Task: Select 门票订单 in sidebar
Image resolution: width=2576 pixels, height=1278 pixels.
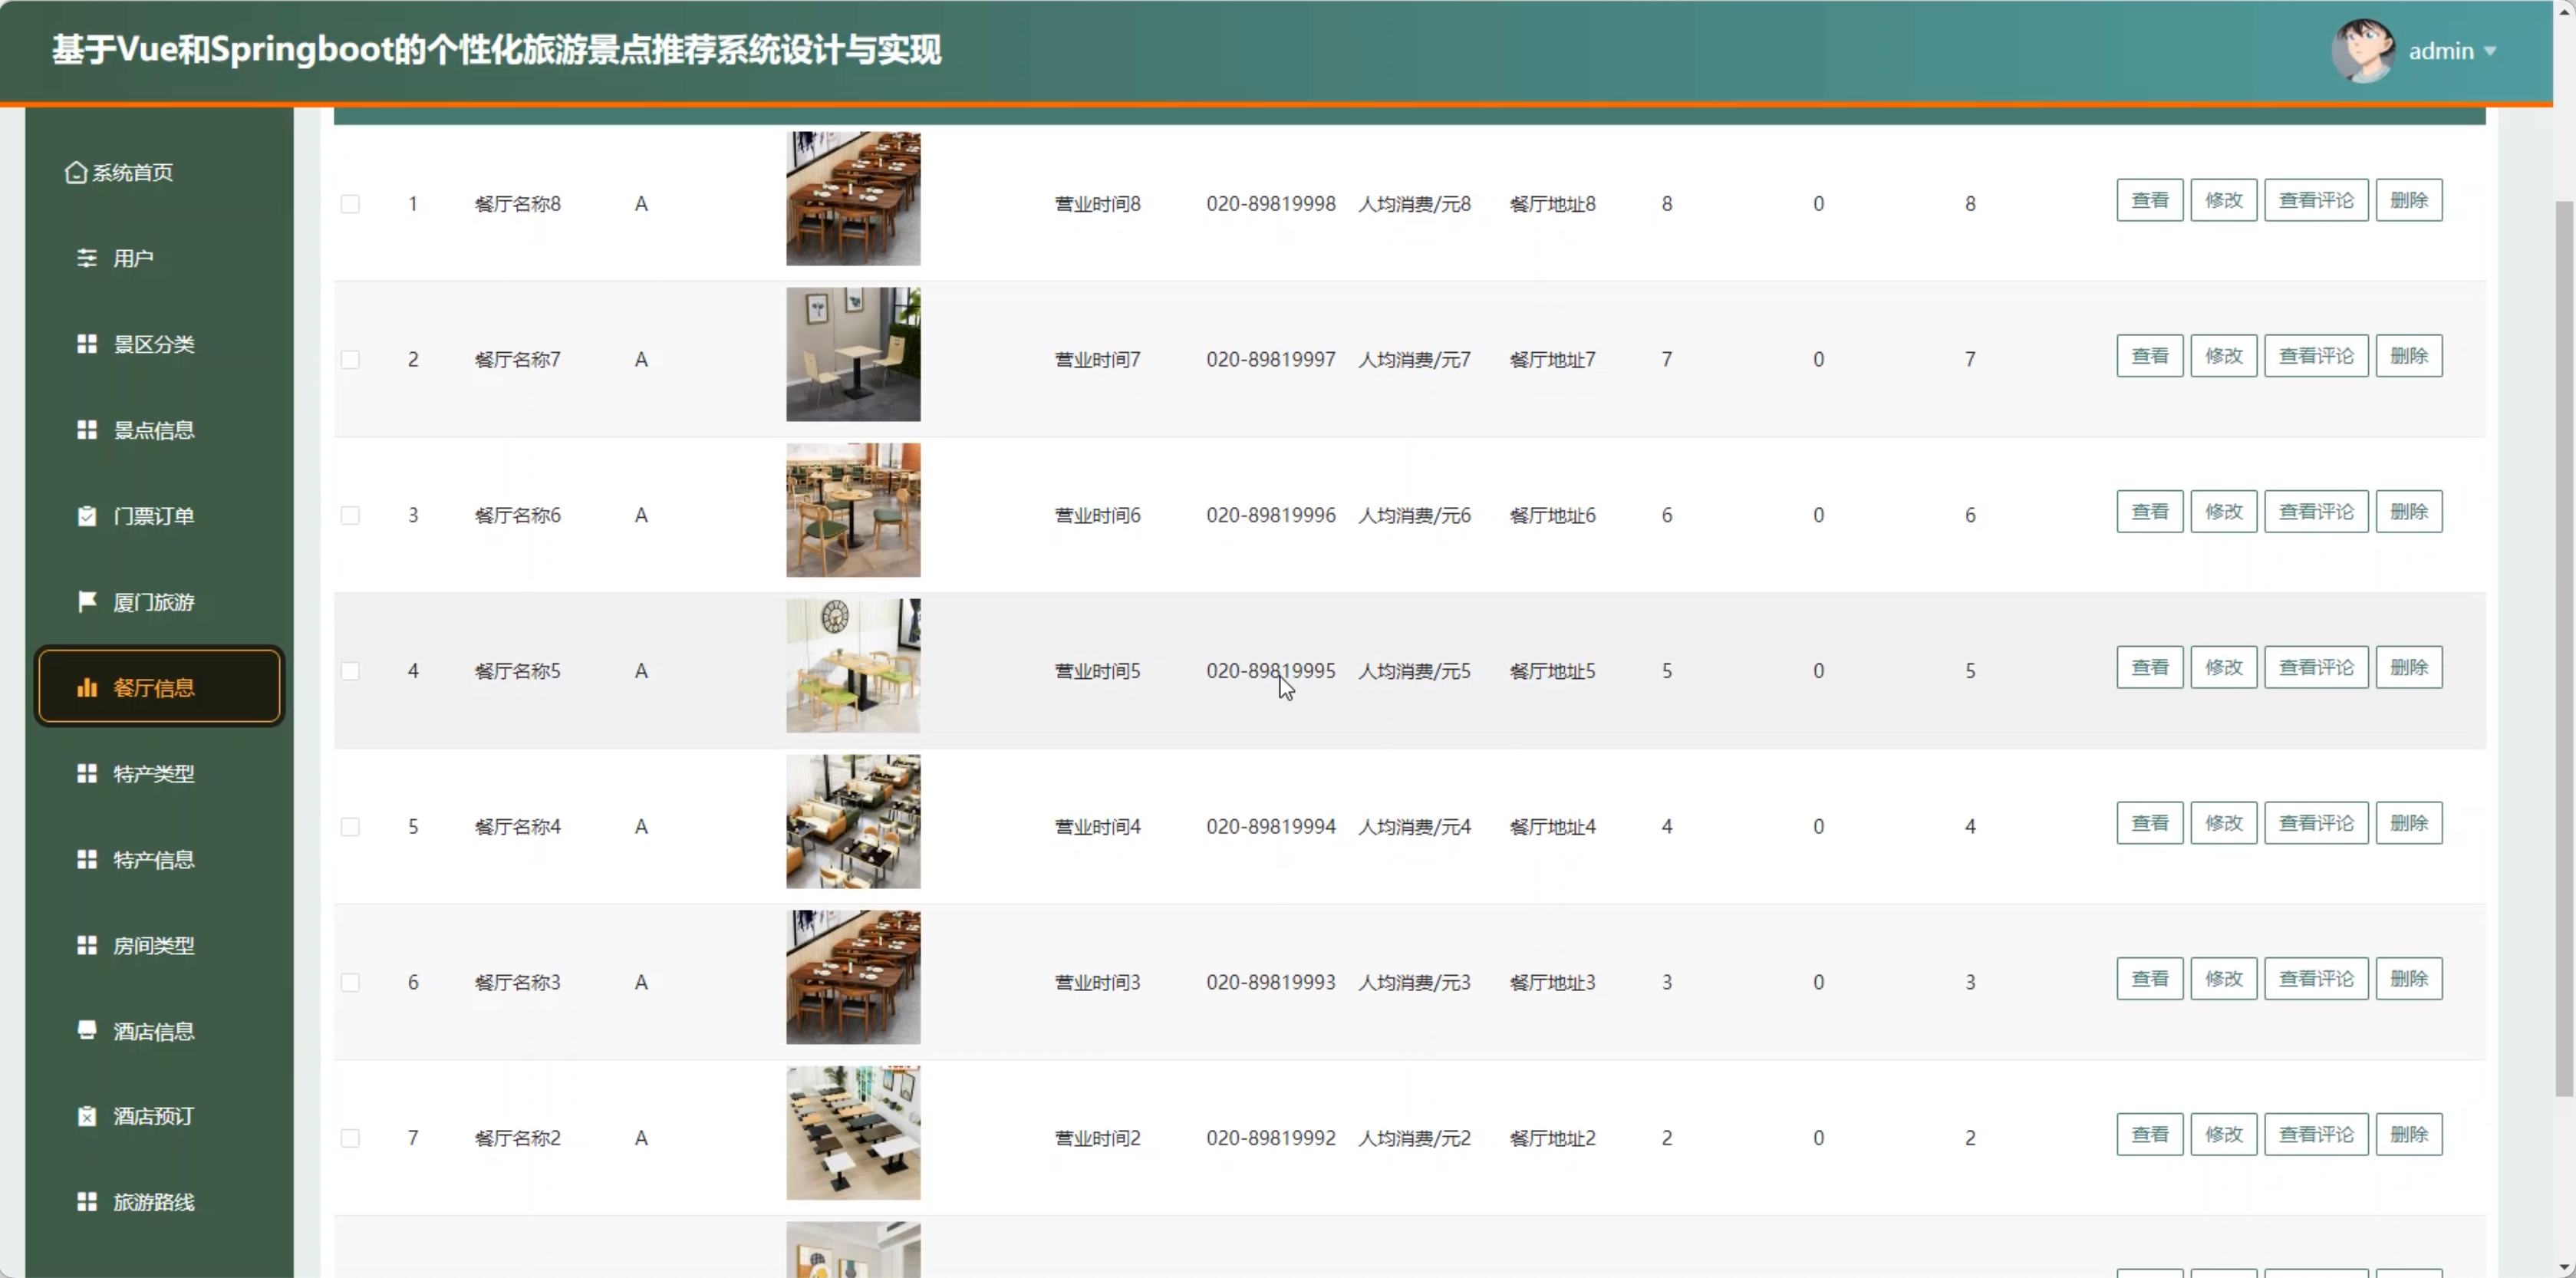Action: pos(160,516)
